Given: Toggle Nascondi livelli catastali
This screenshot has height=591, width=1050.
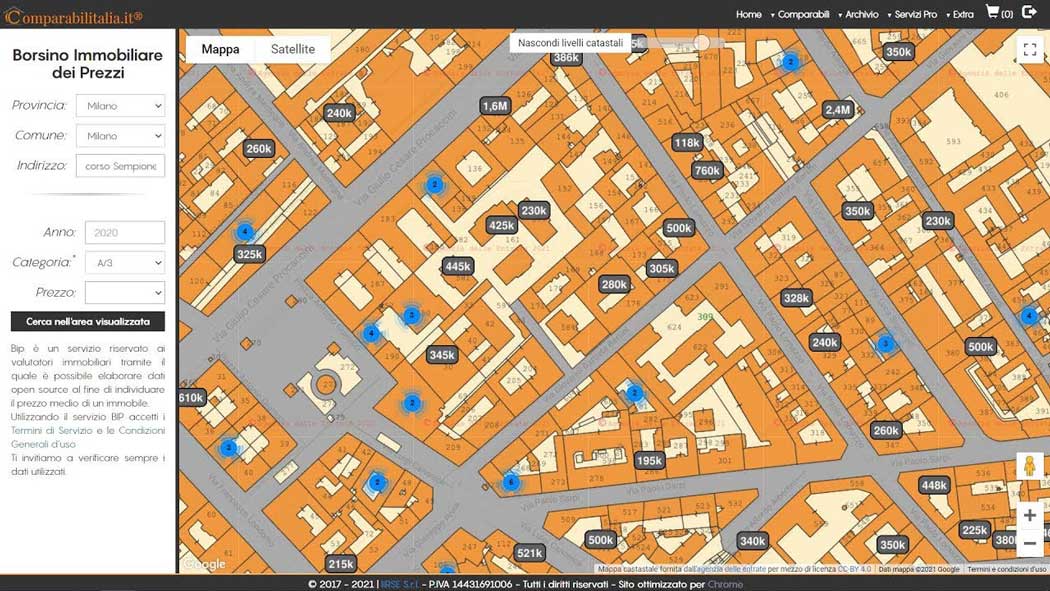Looking at the screenshot, I should coord(570,43).
